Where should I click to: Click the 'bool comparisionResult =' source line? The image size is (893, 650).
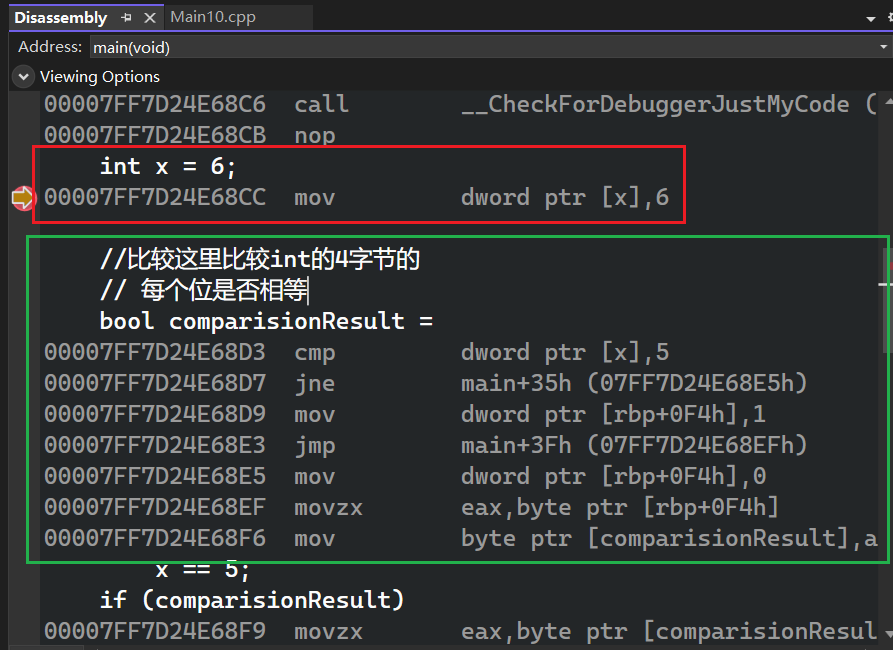point(266,321)
